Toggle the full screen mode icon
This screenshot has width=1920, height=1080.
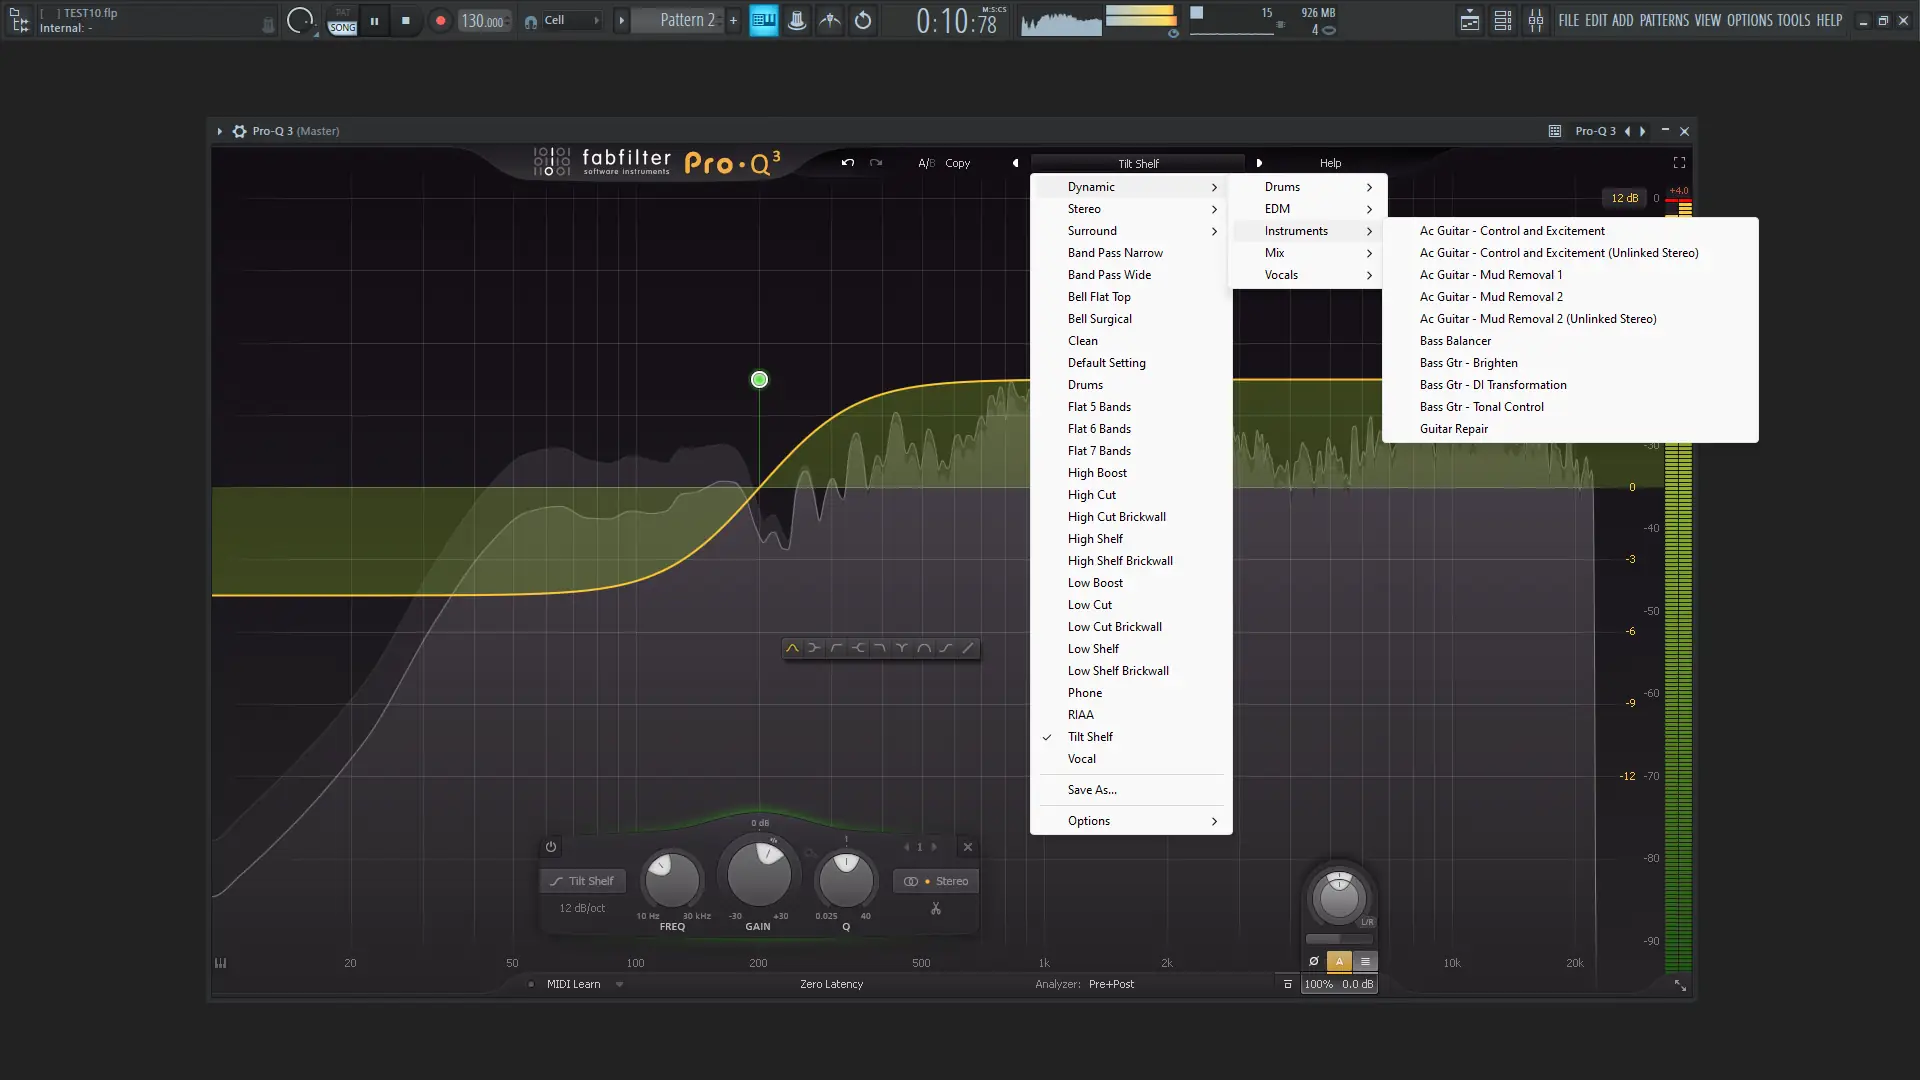tap(1679, 163)
